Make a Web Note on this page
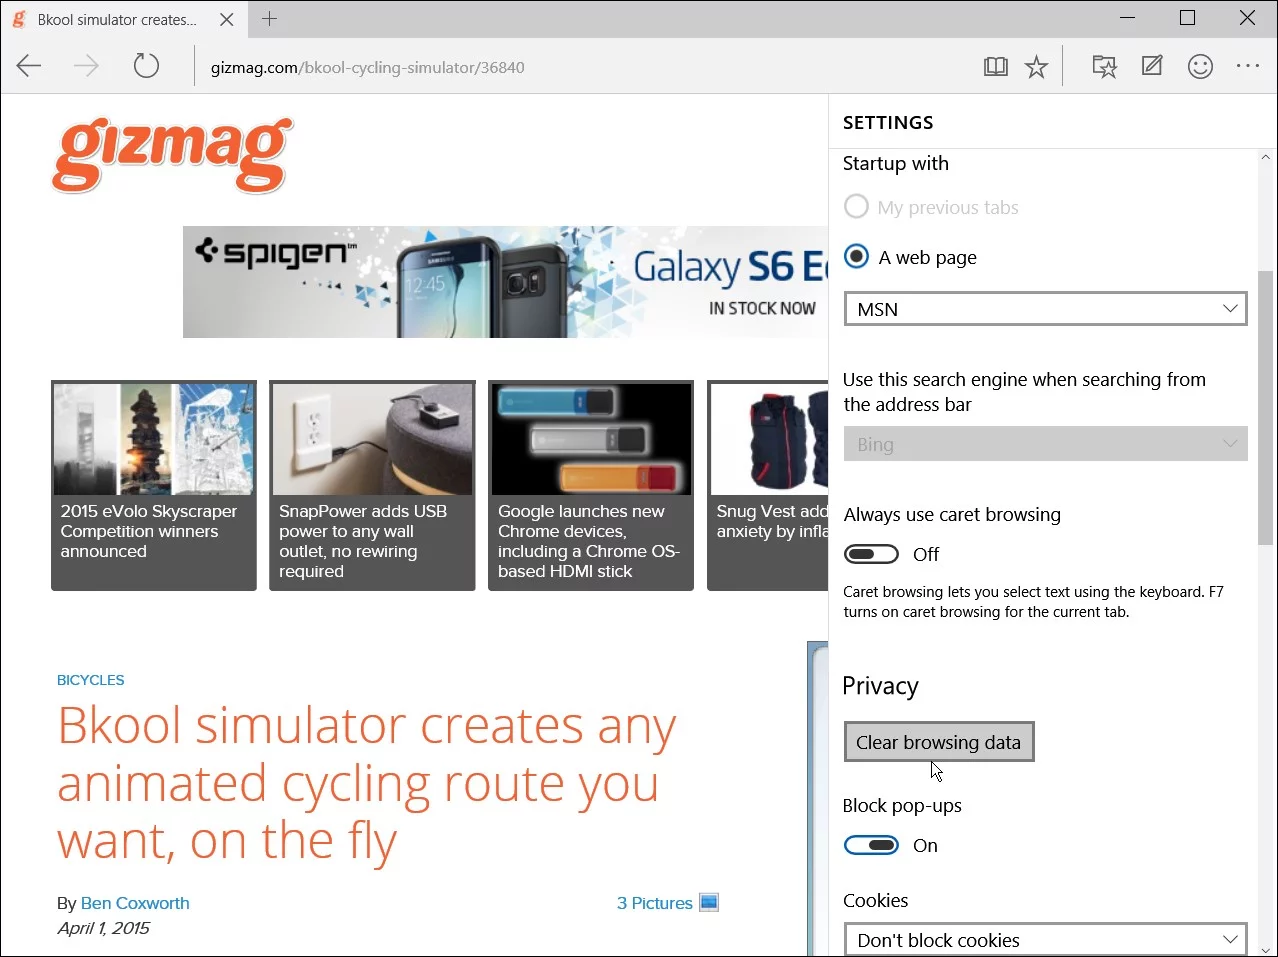This screenshot has height=957, width=1278. point(1151,66)
